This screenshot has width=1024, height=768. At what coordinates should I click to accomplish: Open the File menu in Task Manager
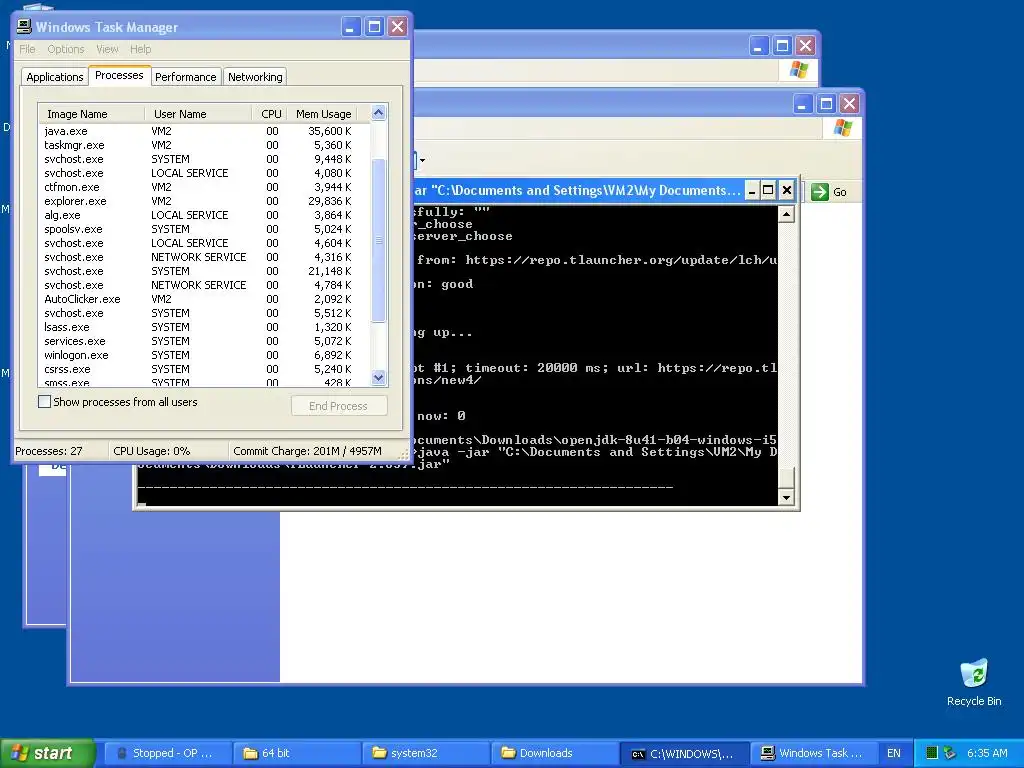pos(27,49)
